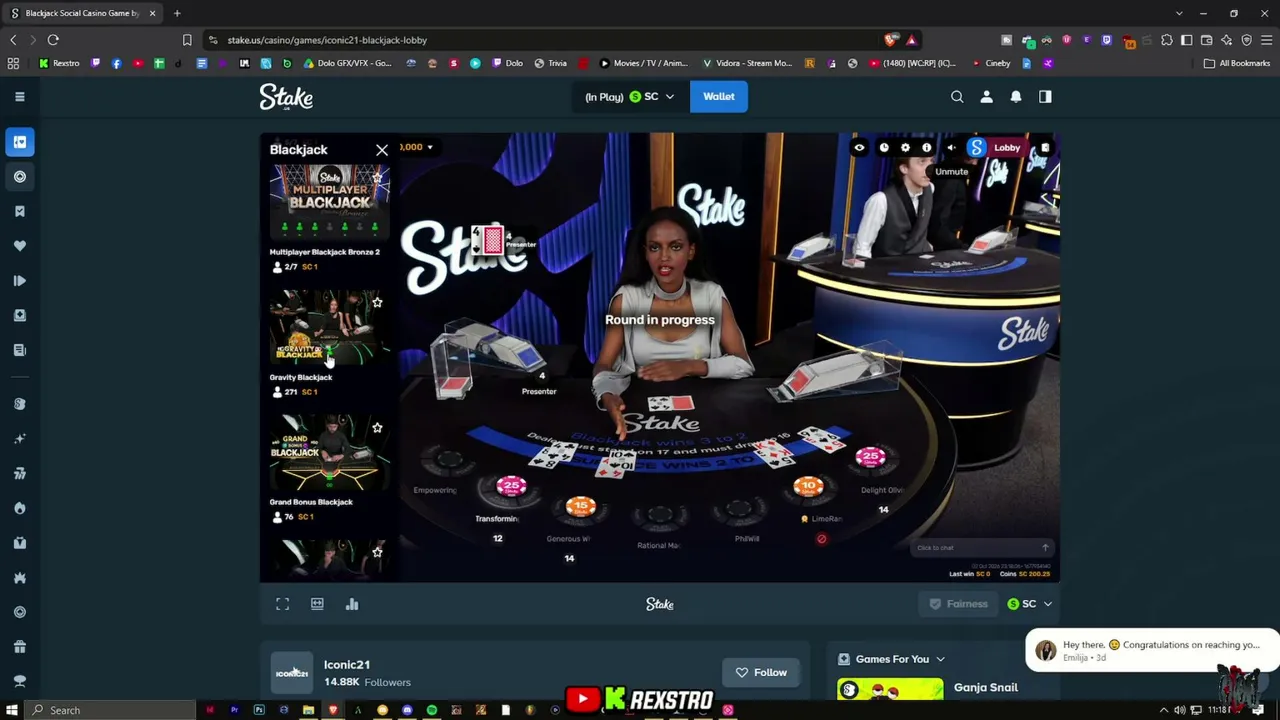
Task: Expand the SC currency selector below game
Action: tap(1029, 604)
